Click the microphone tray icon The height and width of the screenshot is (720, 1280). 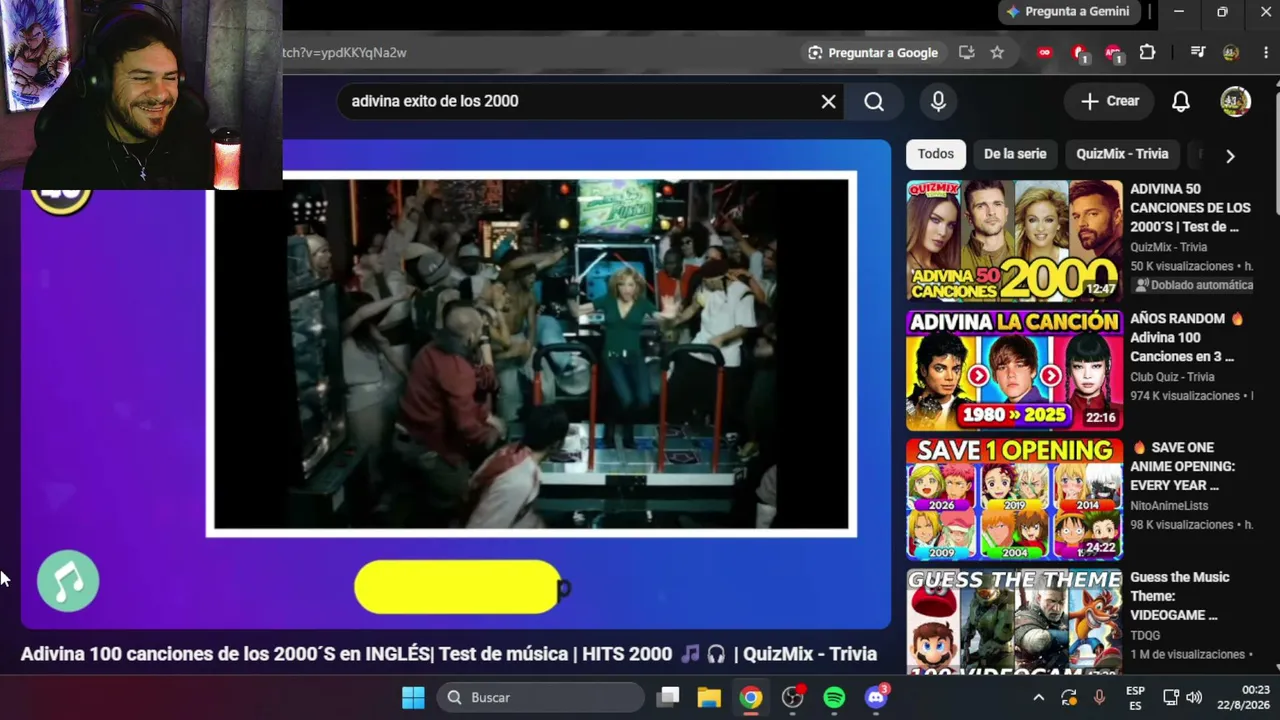pos(1099,698)
